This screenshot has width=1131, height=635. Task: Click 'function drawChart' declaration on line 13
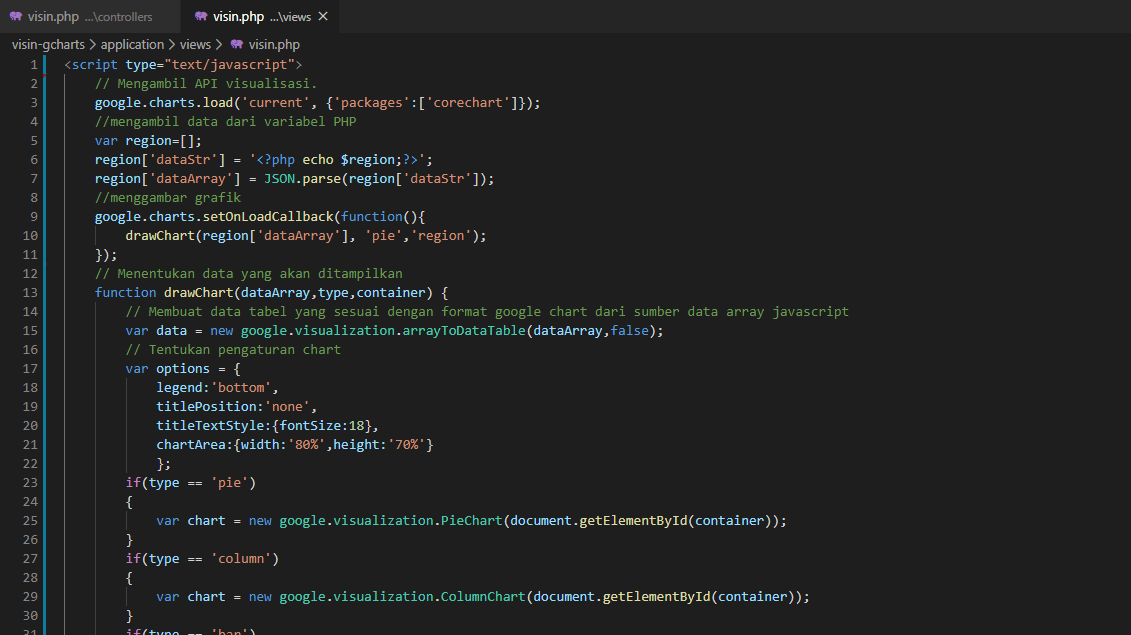(x=164, y=292)
